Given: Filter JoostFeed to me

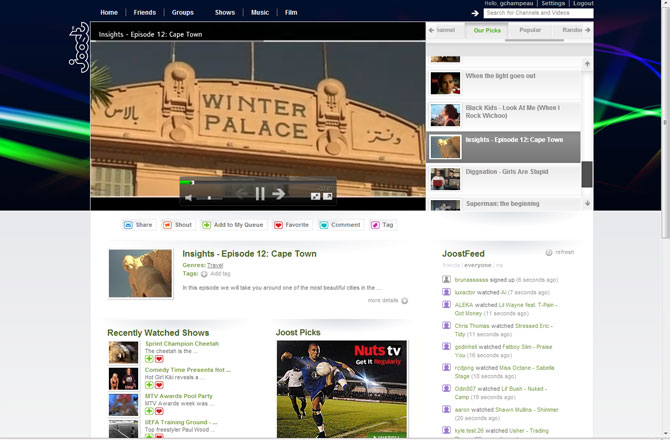Looking at the screenshot, I should [499, 265].
